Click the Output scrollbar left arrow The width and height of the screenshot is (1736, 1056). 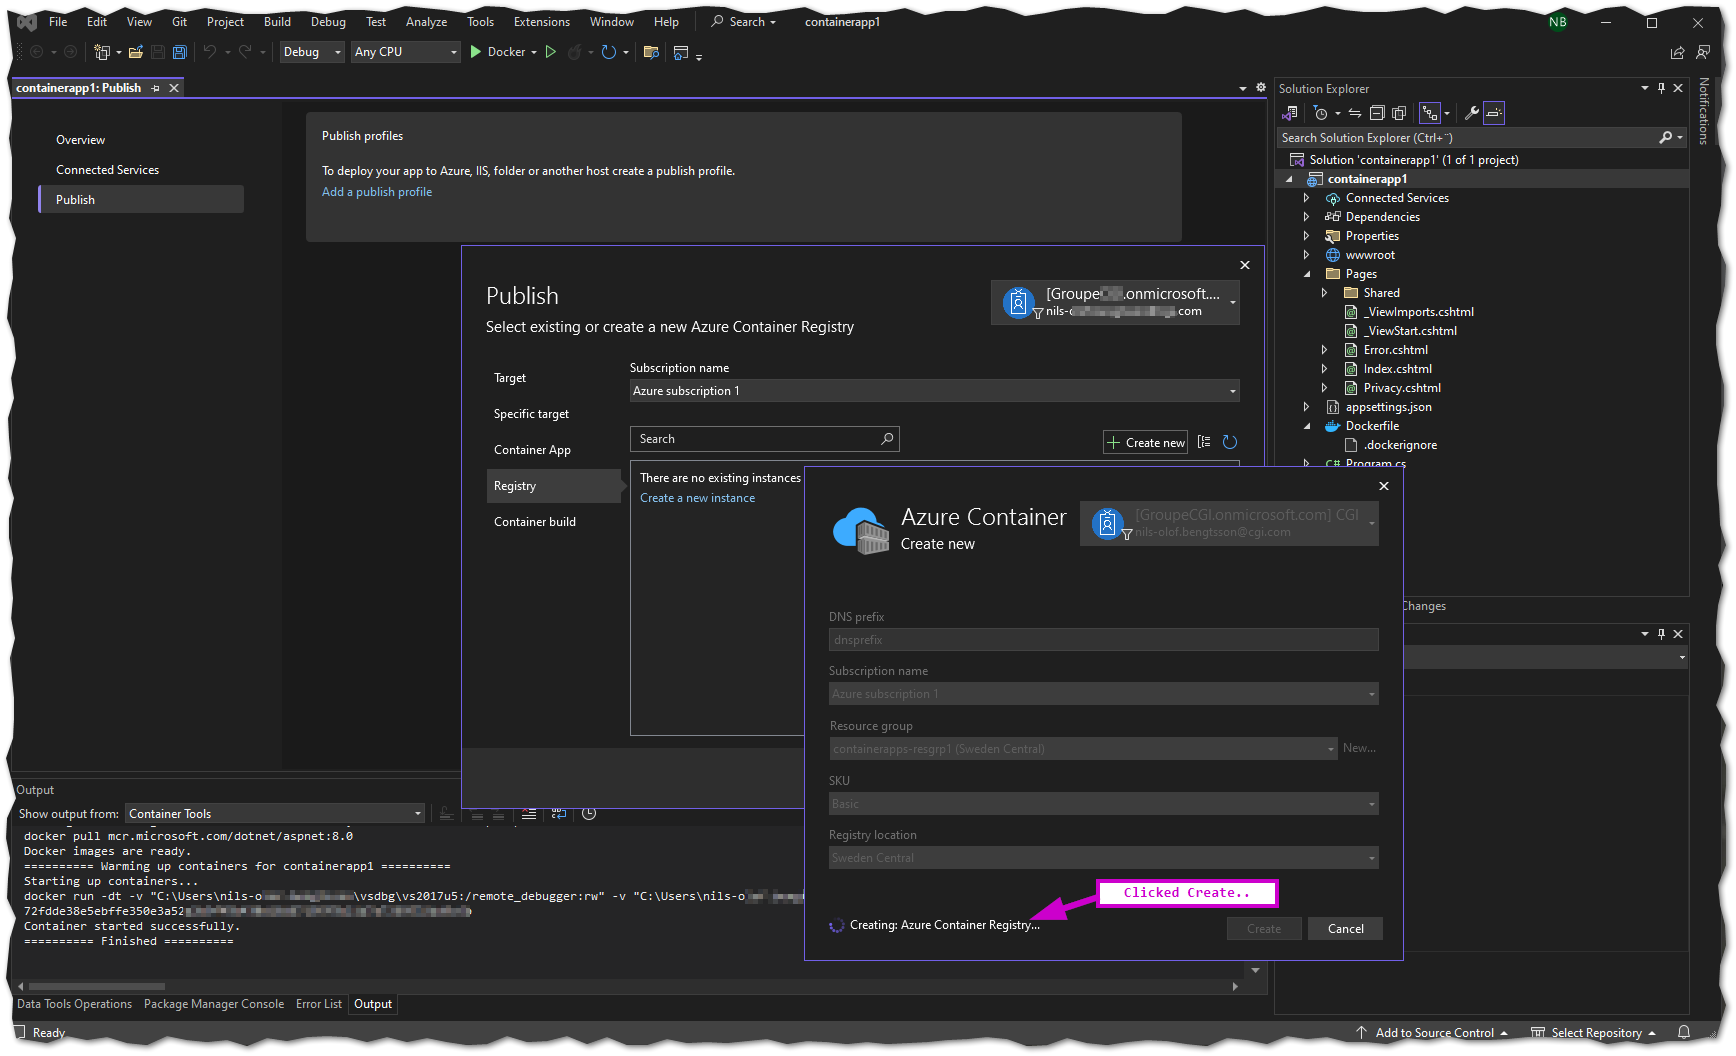(x=21, y=986)
